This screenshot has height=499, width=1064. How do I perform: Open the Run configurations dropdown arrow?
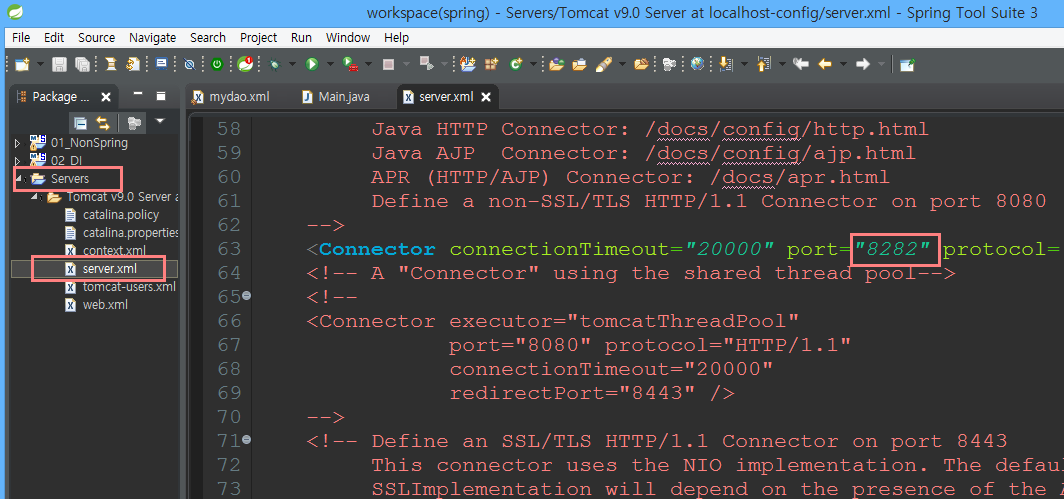330,64
